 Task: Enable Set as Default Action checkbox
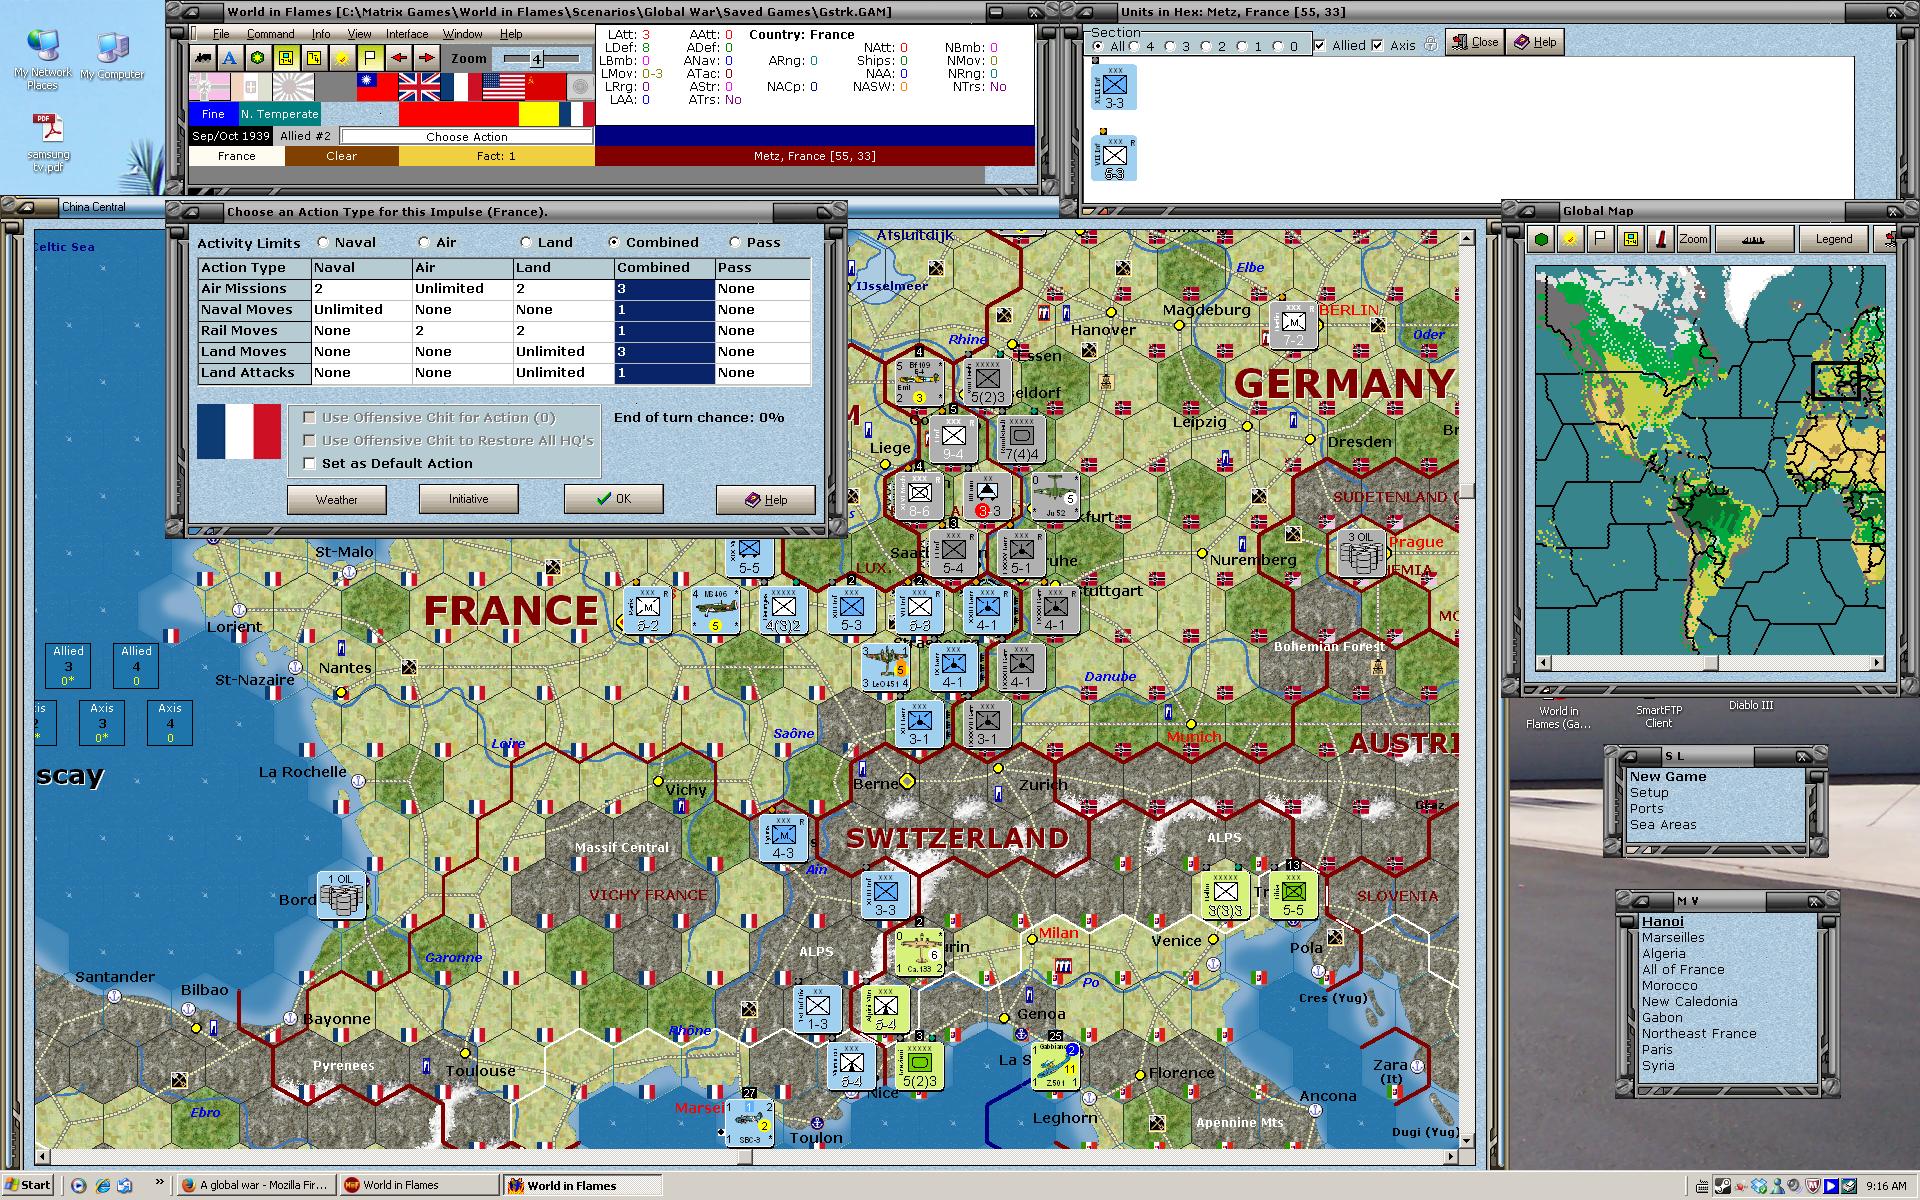309,463
